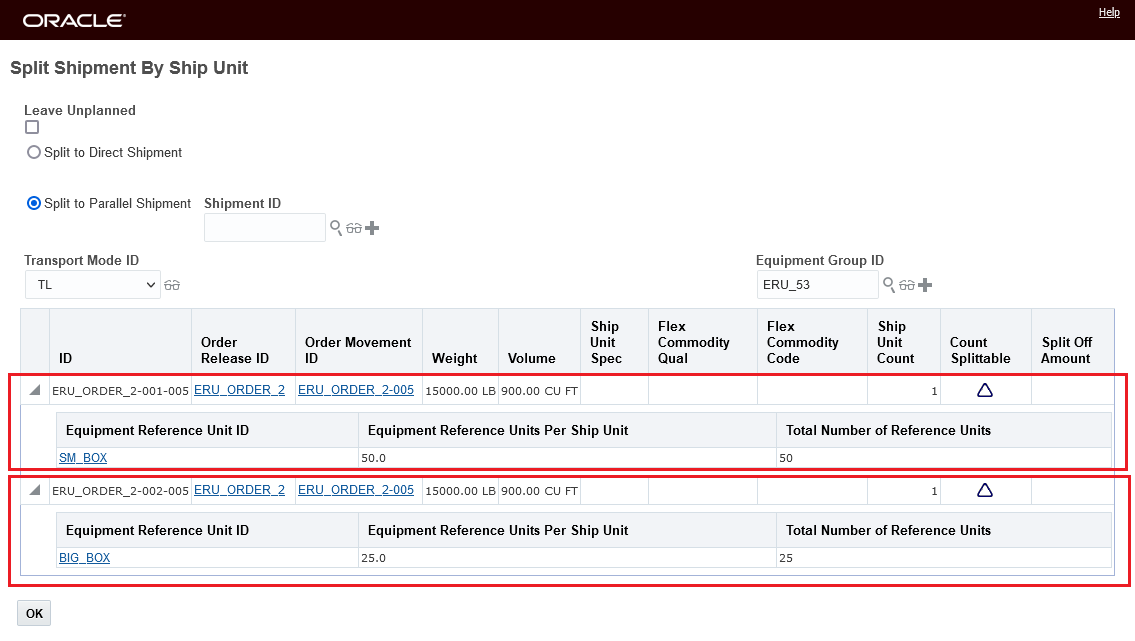Click the ID text ERU_ORDER_2-002-005
1135x641 pixels.
[120, 491]
